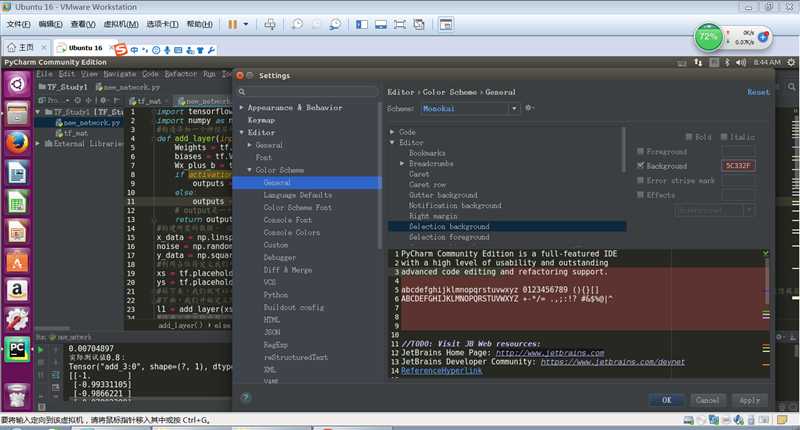Open LibreOffice Impress from the launcher
This screenshot has width=800, height=430.
tap(17, 232)
